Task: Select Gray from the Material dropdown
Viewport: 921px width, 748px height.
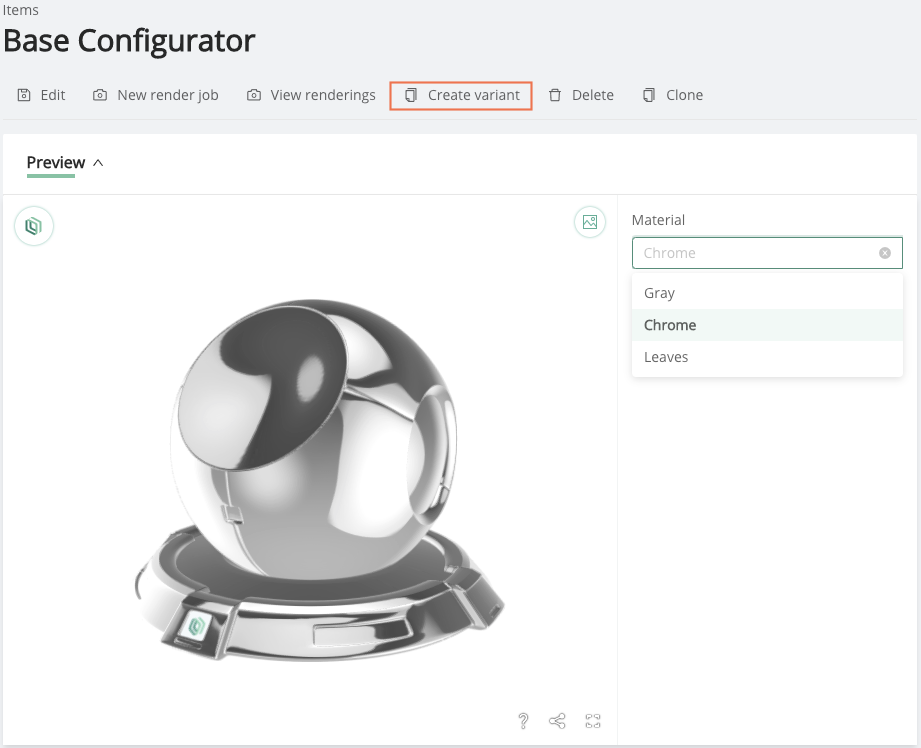Action: coord(767,293)
